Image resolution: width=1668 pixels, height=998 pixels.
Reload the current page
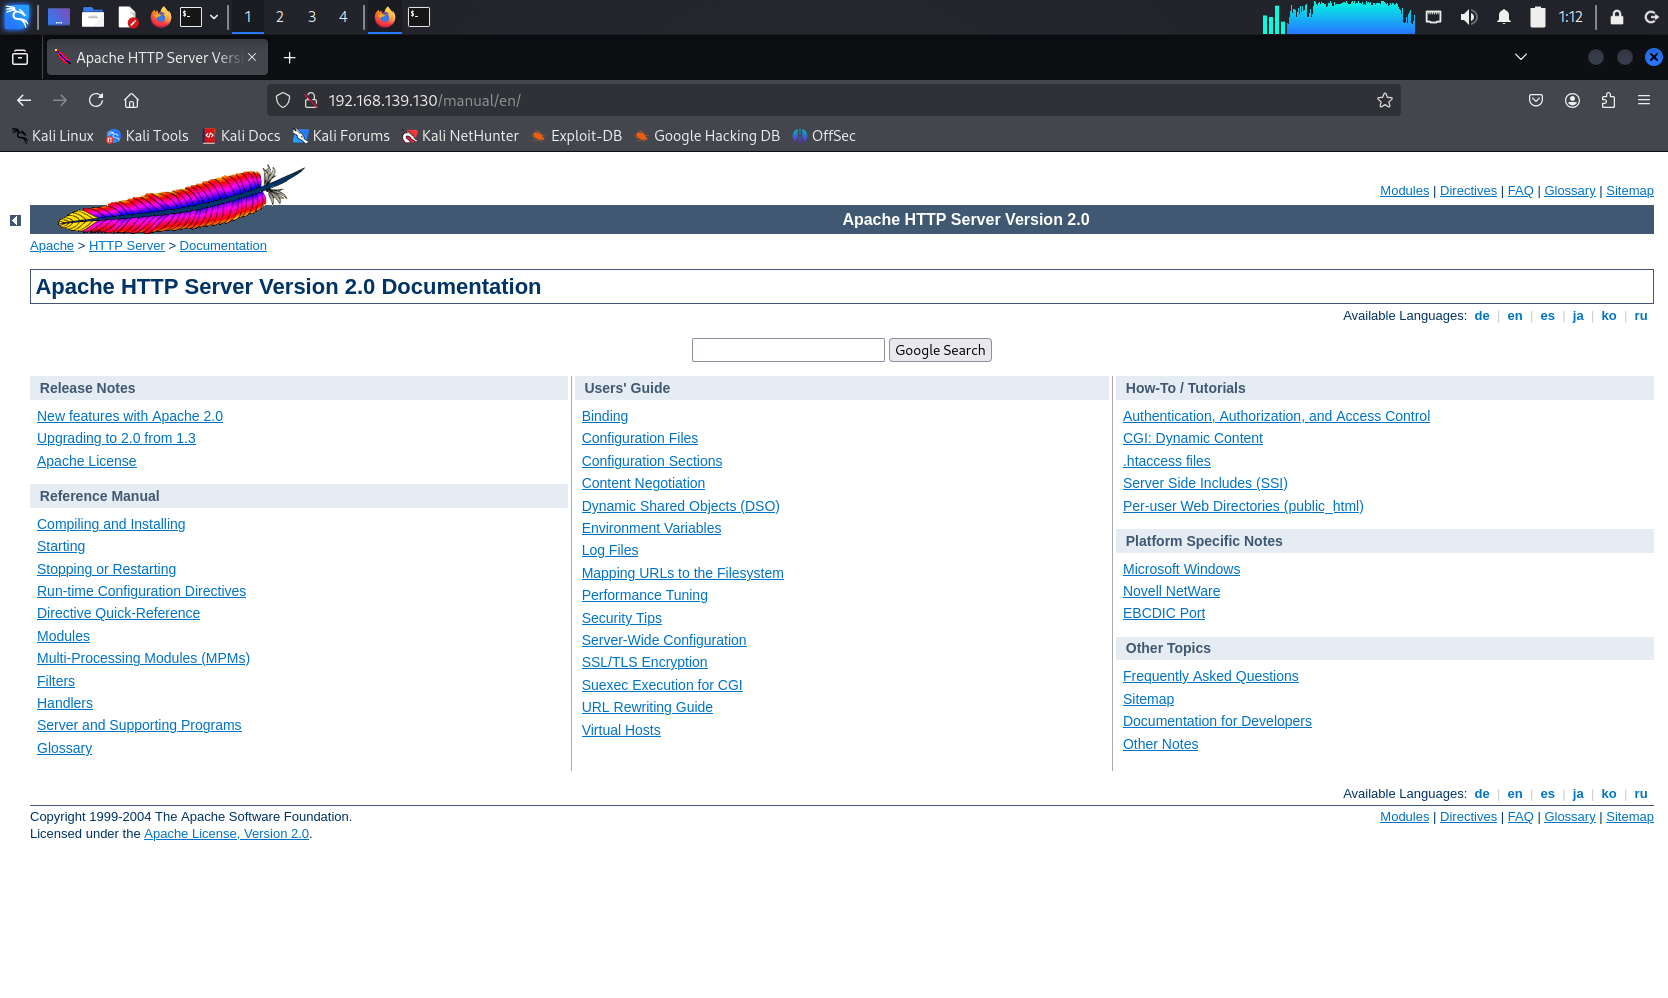[x=96, y=100]
